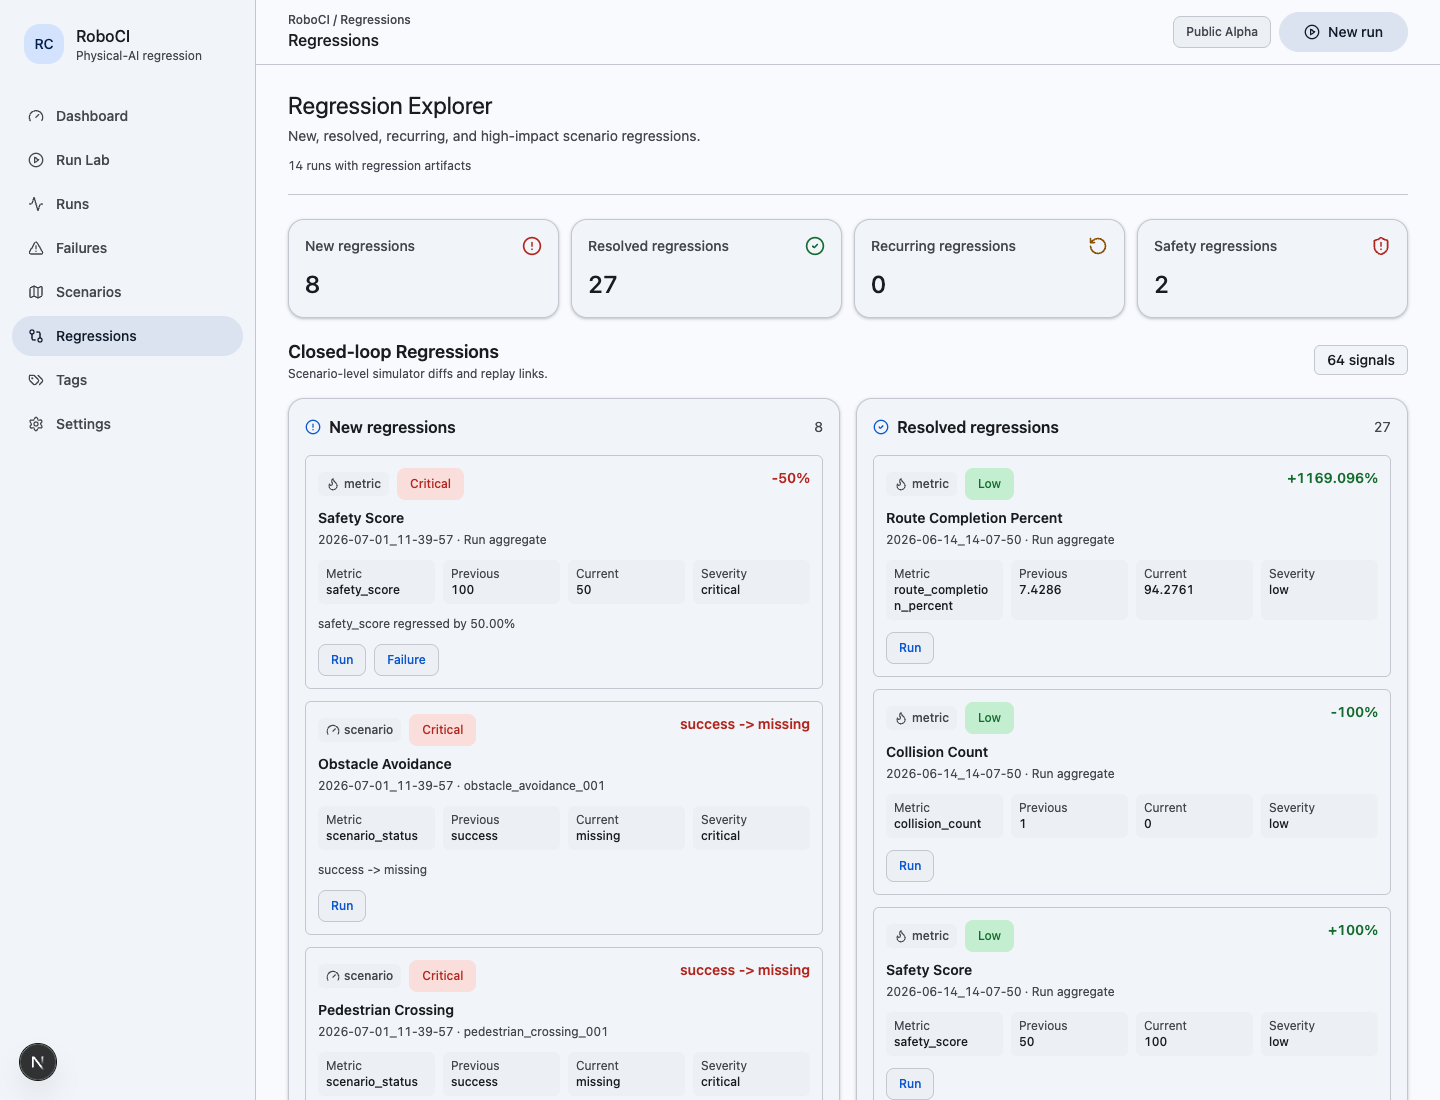Click the Failures warning-triangle icon
The image size is (1440, 1100).
pos(36,248)
